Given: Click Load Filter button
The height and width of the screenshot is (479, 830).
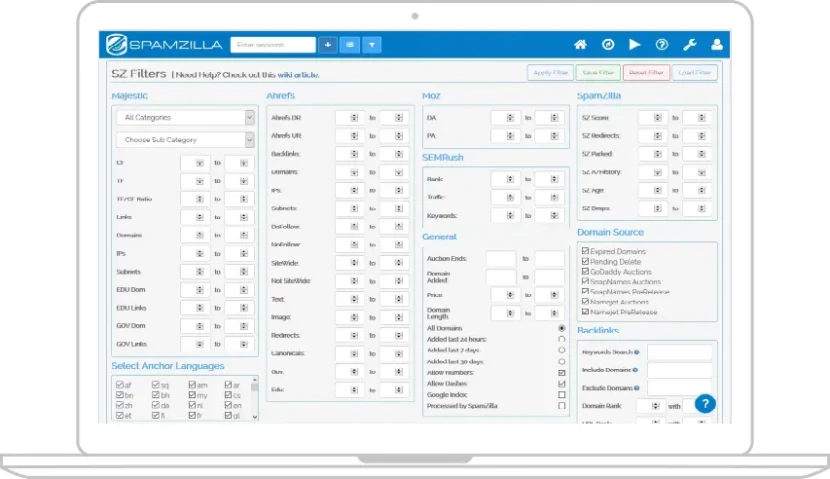Looking at the screenshot, I should coord(695,73).
